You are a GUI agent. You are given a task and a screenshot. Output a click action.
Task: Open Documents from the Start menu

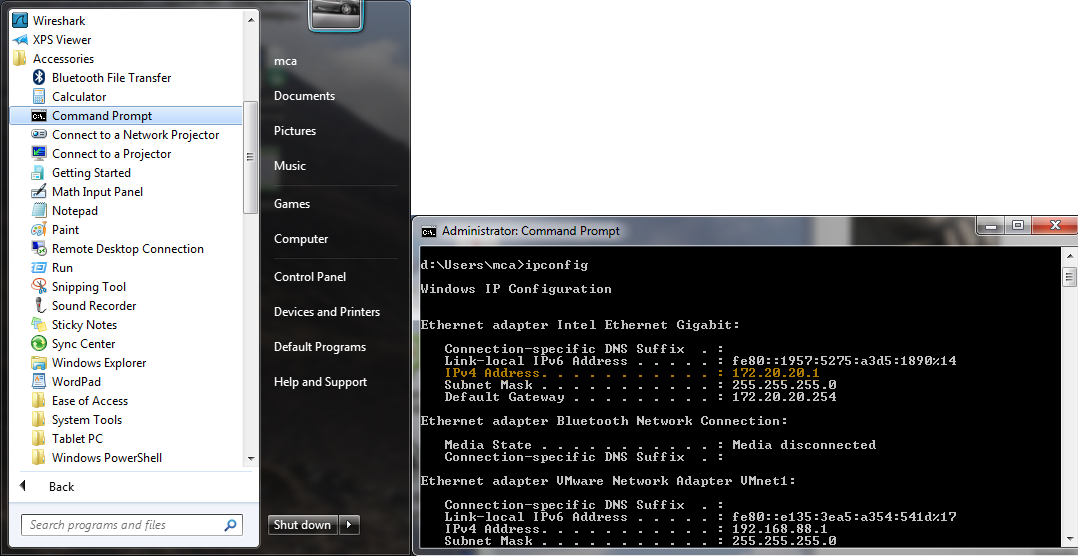(x=305, y=96)
